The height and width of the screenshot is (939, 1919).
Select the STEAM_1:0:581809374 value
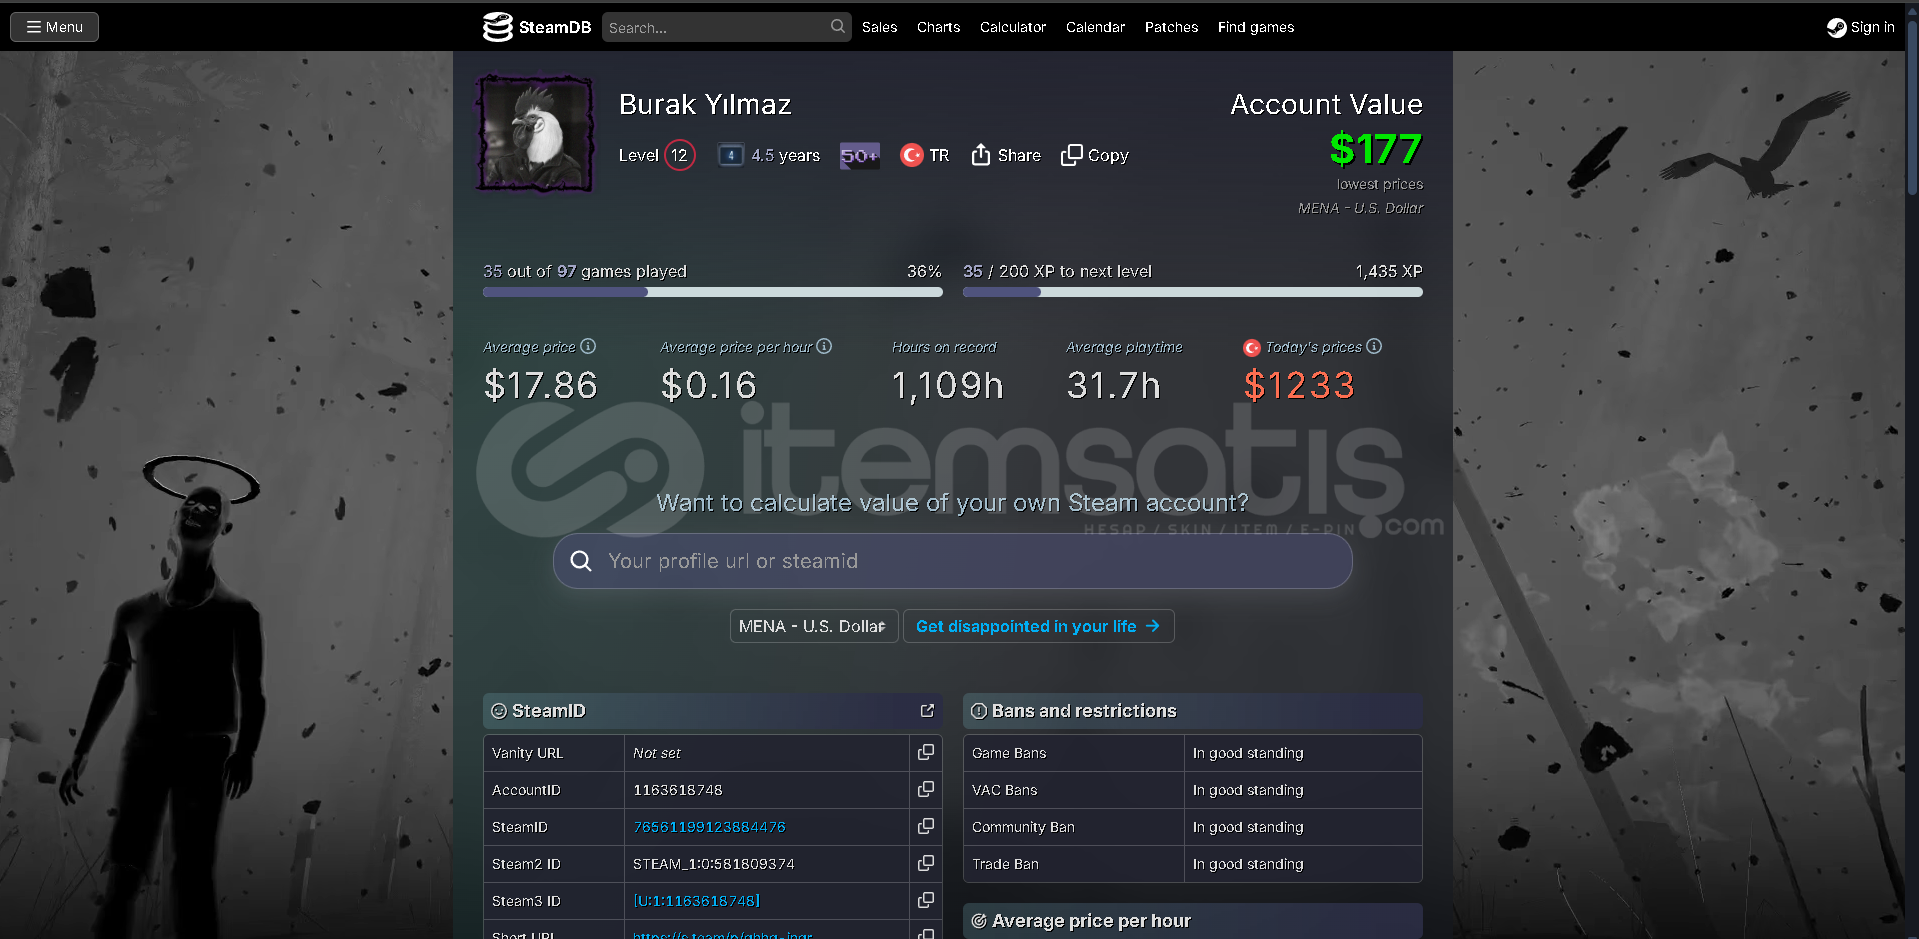pyautogui.click(x=714, y=864)
